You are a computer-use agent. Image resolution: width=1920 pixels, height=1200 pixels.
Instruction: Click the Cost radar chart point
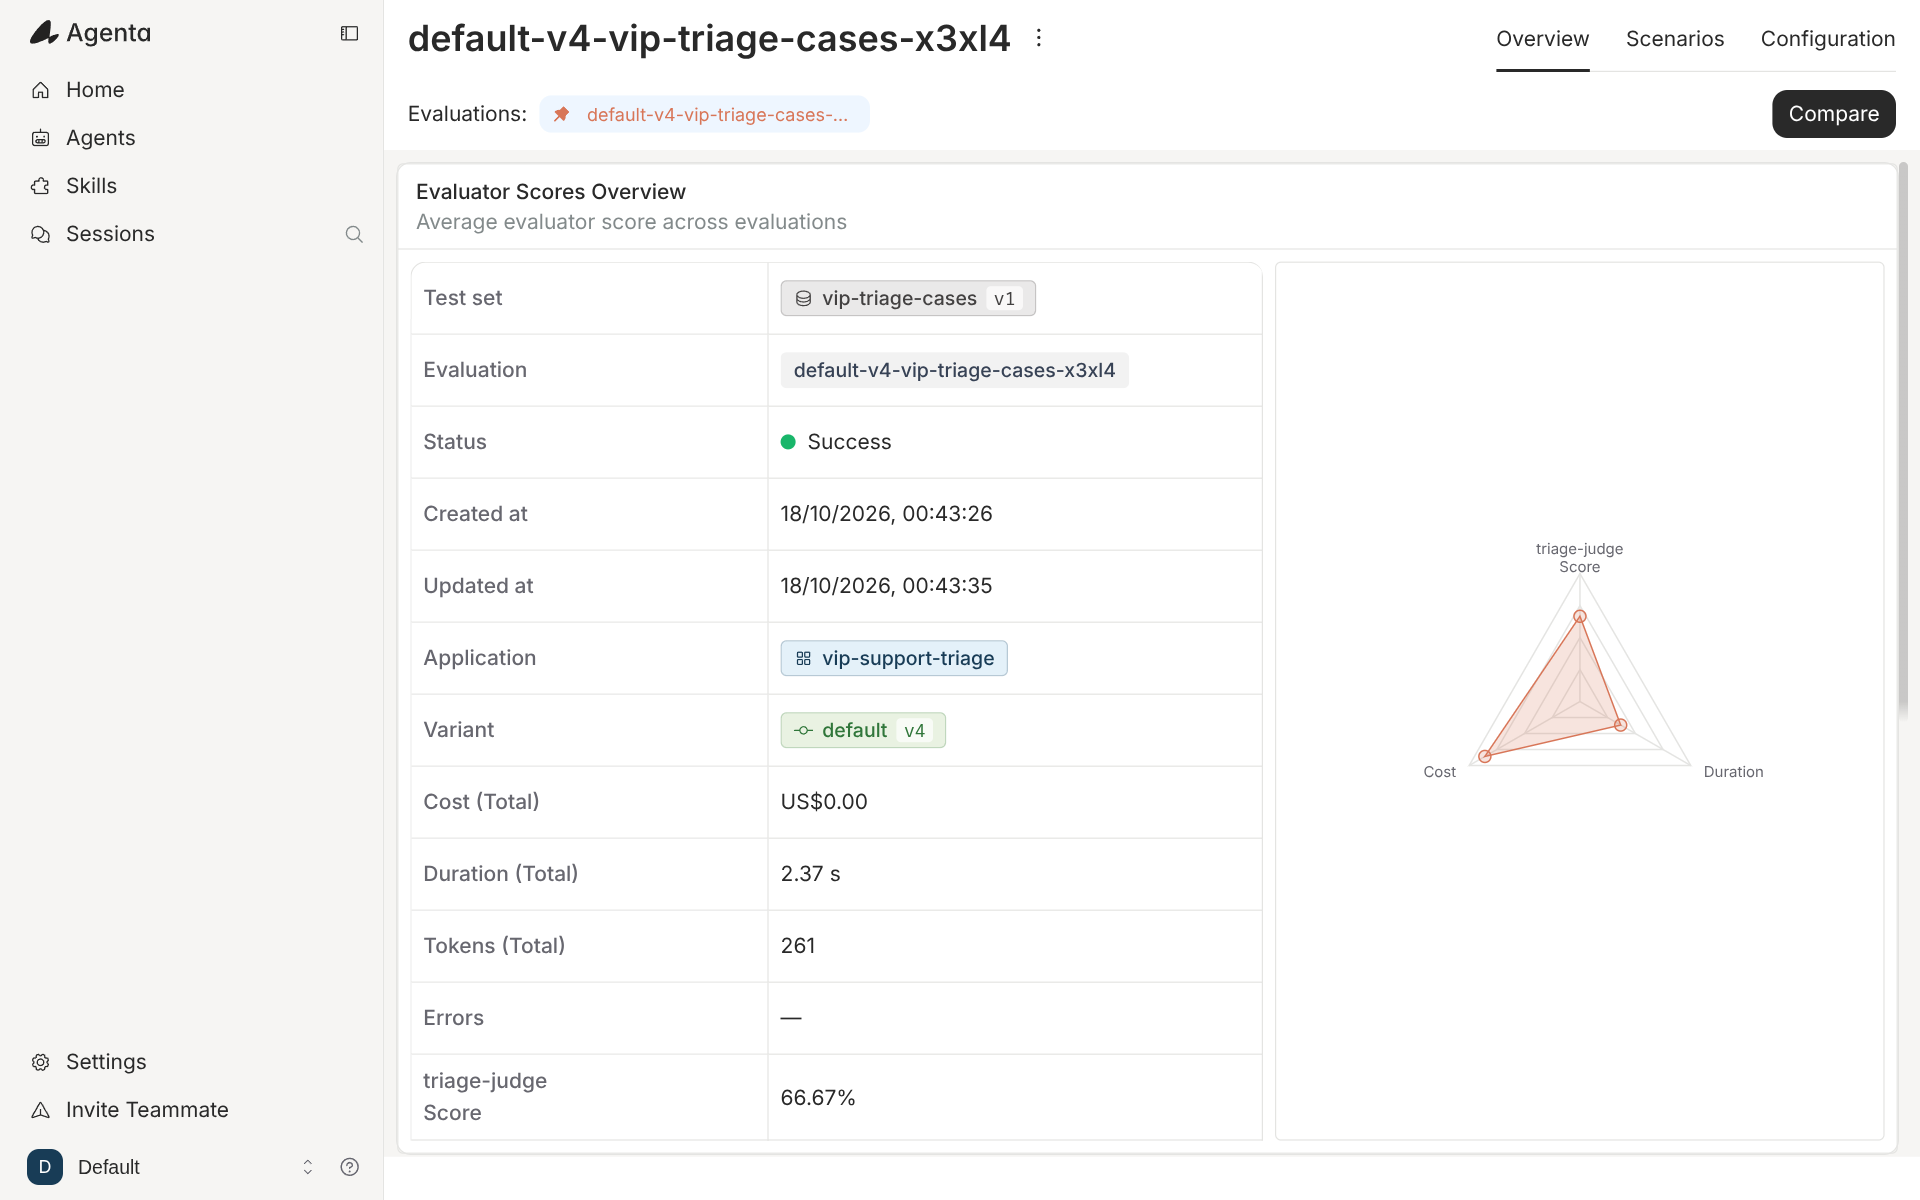tap(1485, 757)
